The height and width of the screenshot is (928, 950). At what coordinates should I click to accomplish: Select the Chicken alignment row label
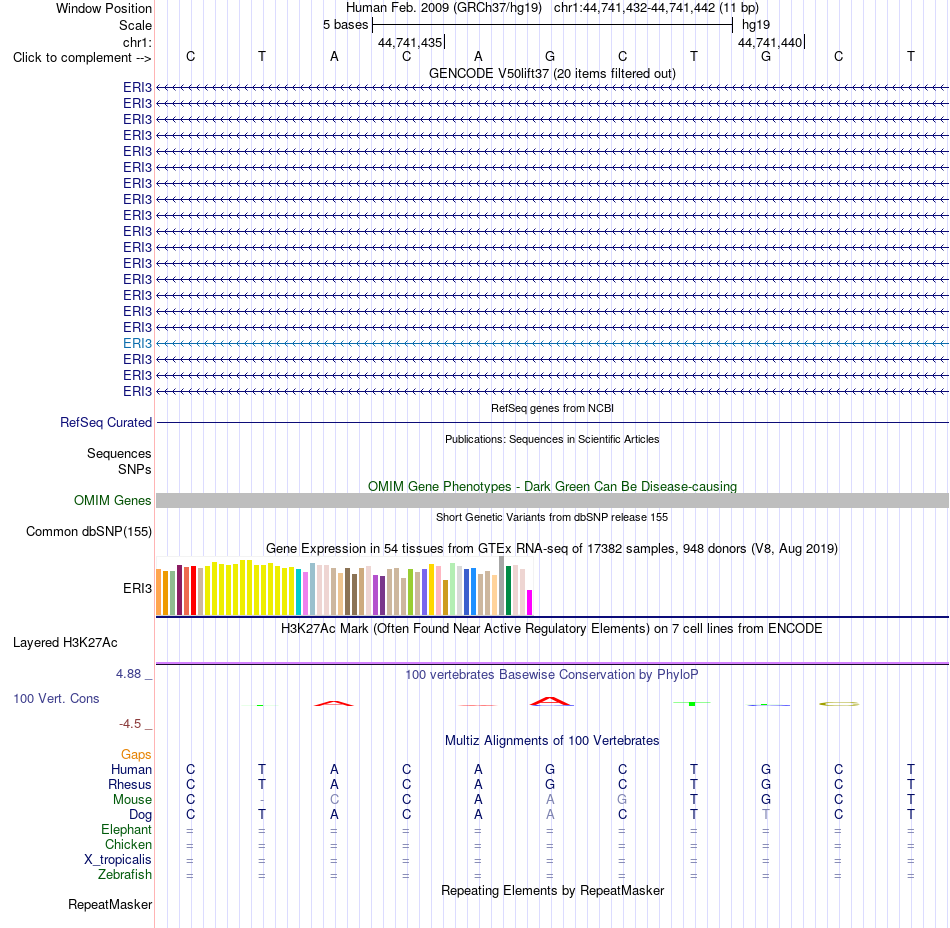pyautogui.click(x=128, y=844)
